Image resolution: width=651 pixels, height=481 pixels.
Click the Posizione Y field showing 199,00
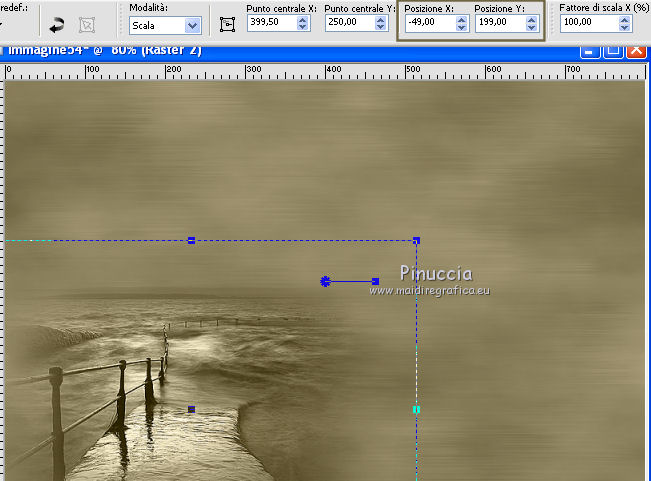tap(501, 23)
